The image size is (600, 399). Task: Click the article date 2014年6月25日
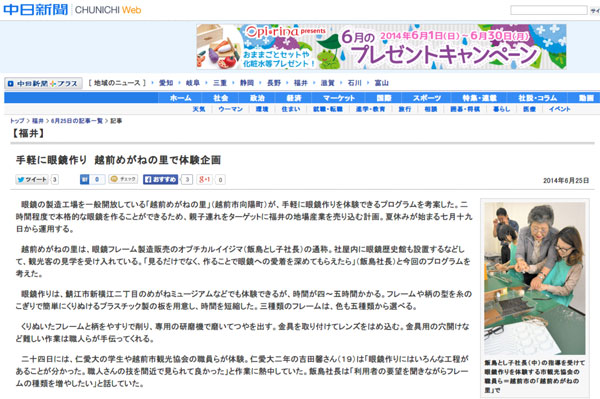(x=566, y=181)
